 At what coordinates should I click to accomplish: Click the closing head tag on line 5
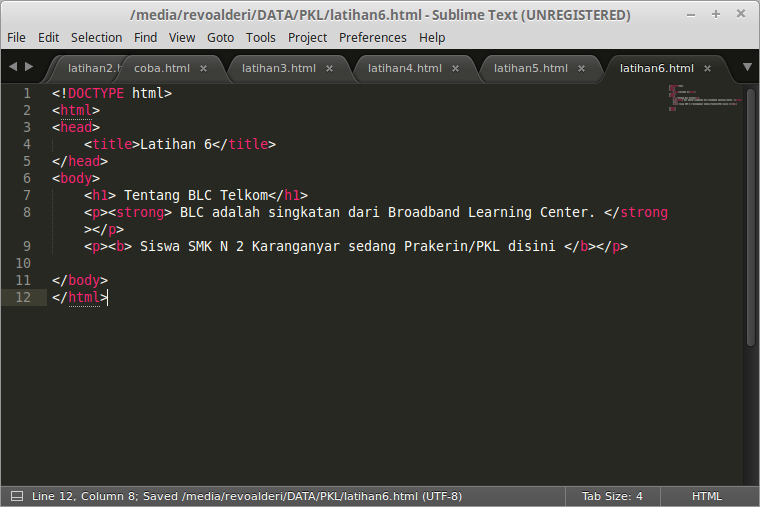pos(80,161)
